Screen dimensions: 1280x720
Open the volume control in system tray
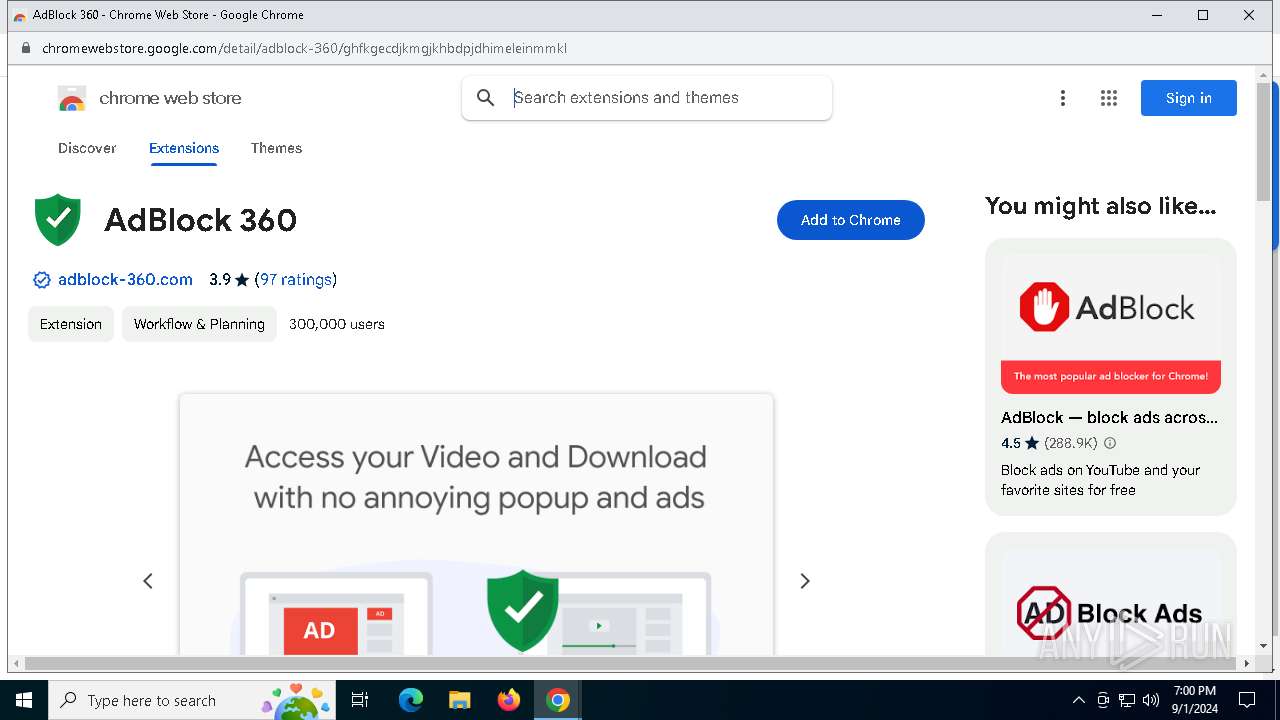click(x=1151, y=700)
